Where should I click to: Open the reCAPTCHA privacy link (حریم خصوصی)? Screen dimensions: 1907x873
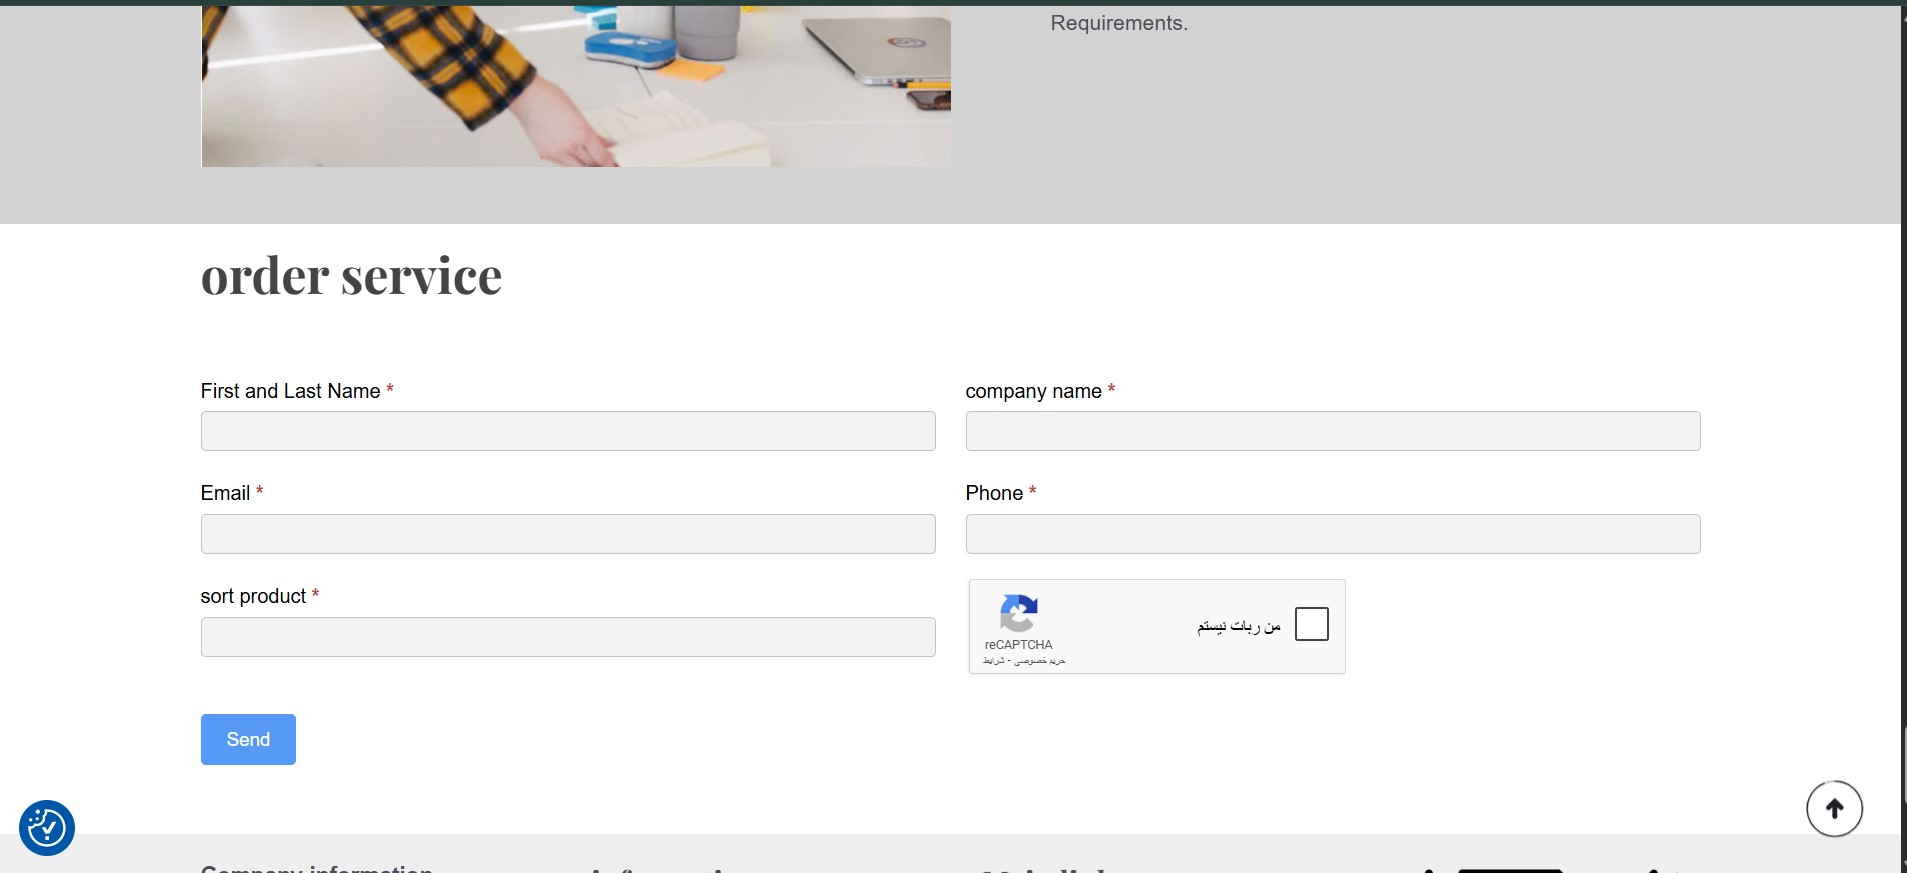click(x=1040, y=661)
